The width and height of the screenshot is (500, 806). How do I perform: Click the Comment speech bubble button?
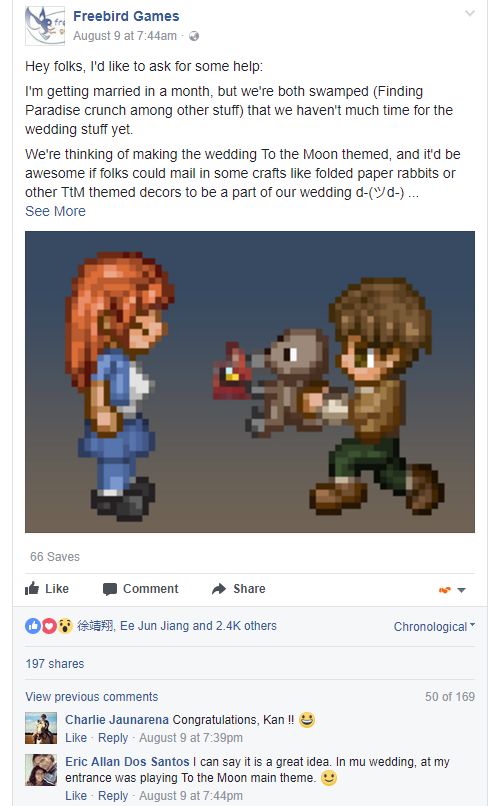tap(140, 589)
